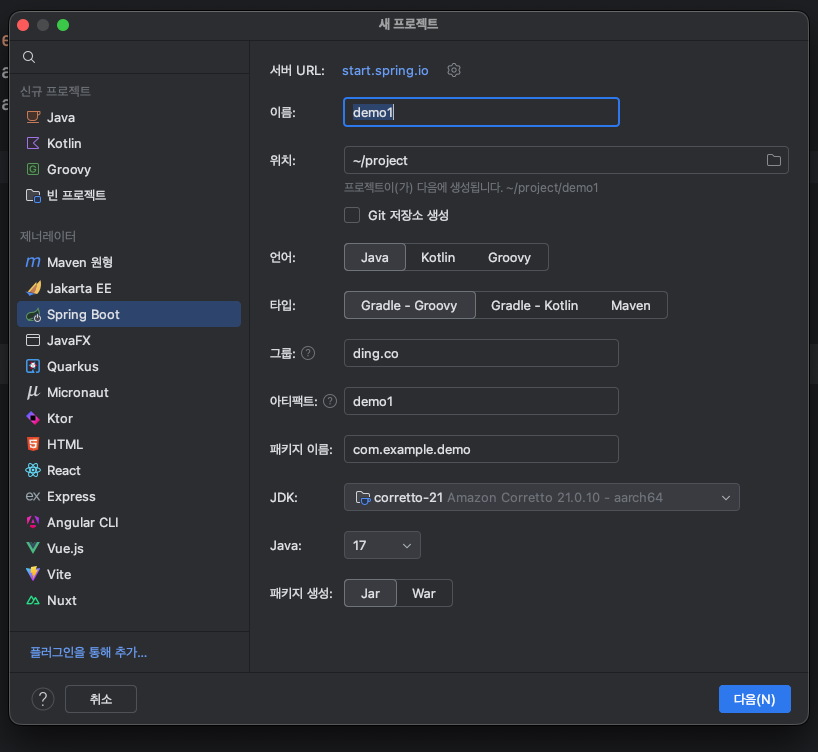Screen dimensions: 818x752
Task: Select Quarkus generator
Action: click(129, 366)
